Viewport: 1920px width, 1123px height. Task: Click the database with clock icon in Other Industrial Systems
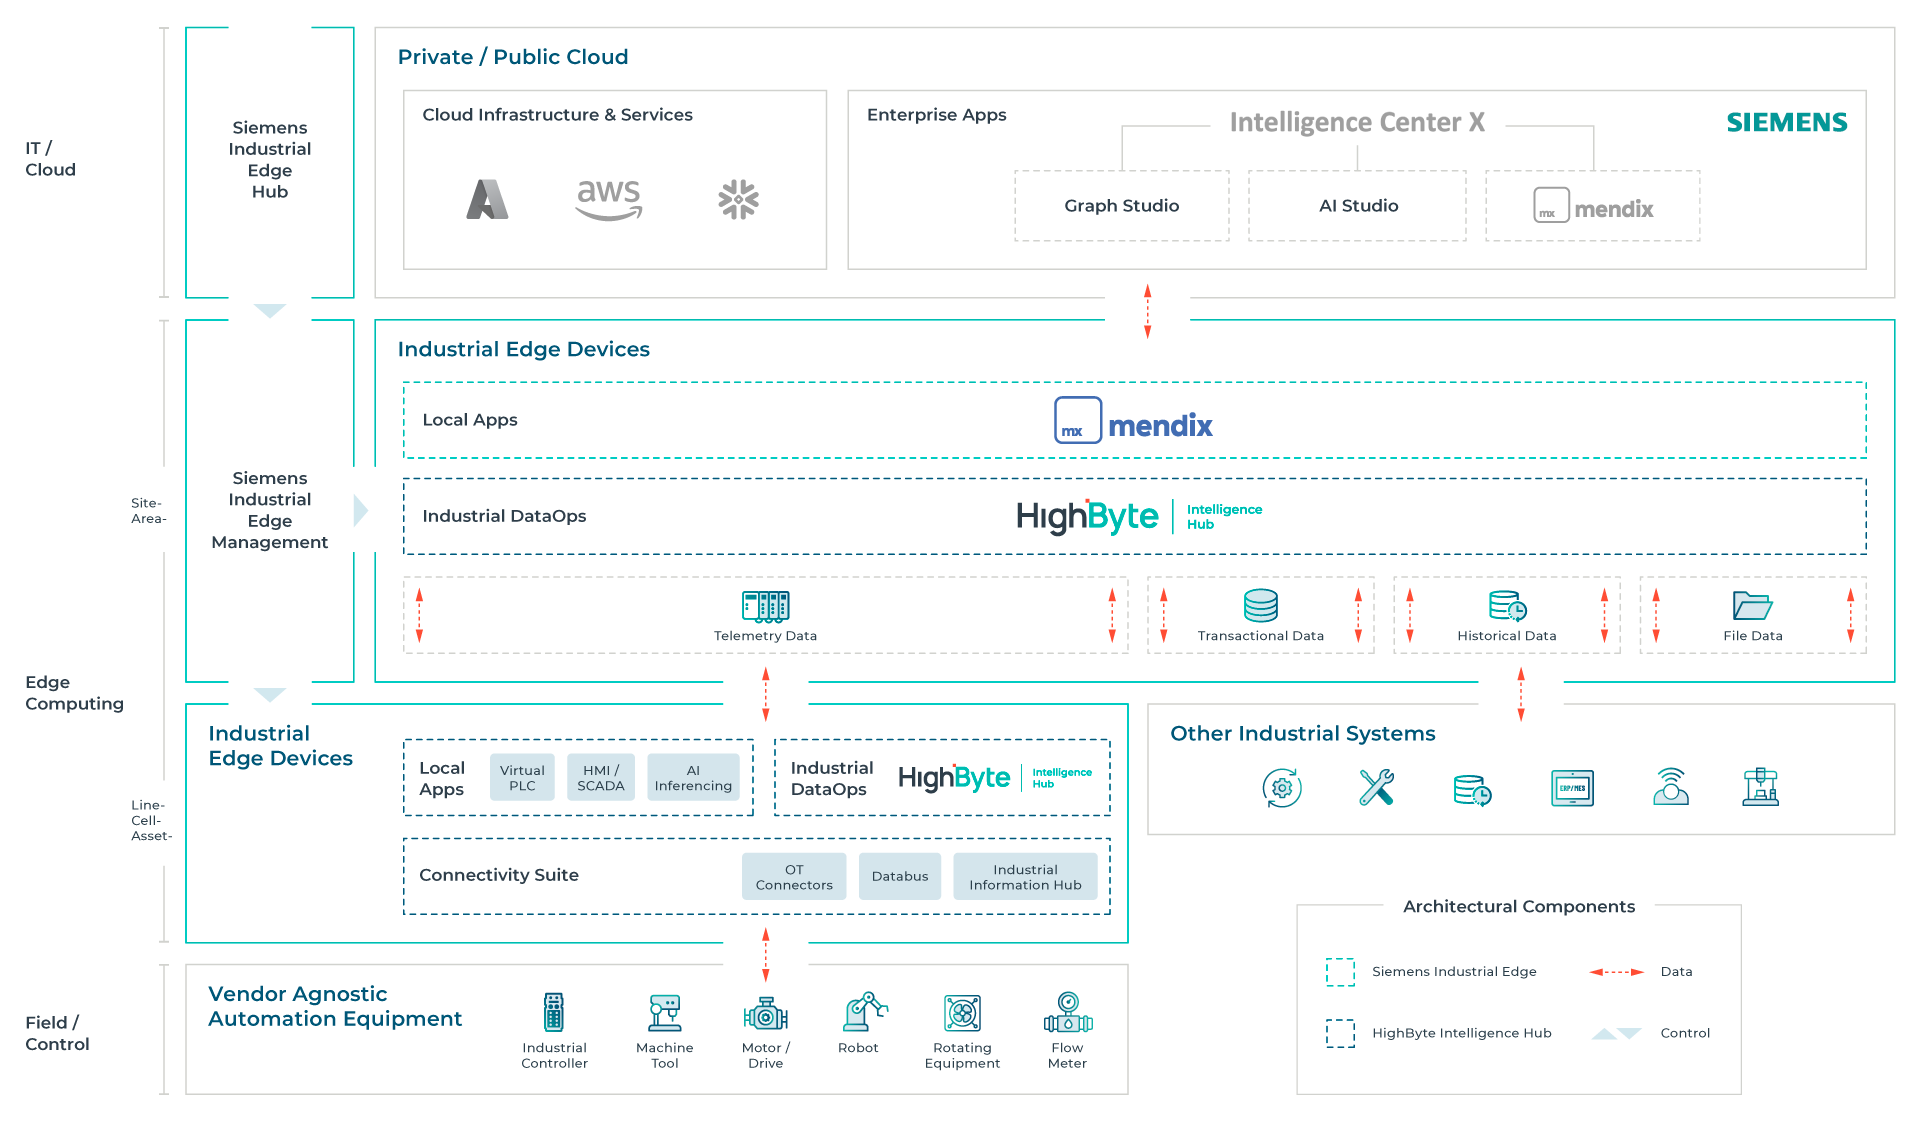click(x=1472, y=790)
